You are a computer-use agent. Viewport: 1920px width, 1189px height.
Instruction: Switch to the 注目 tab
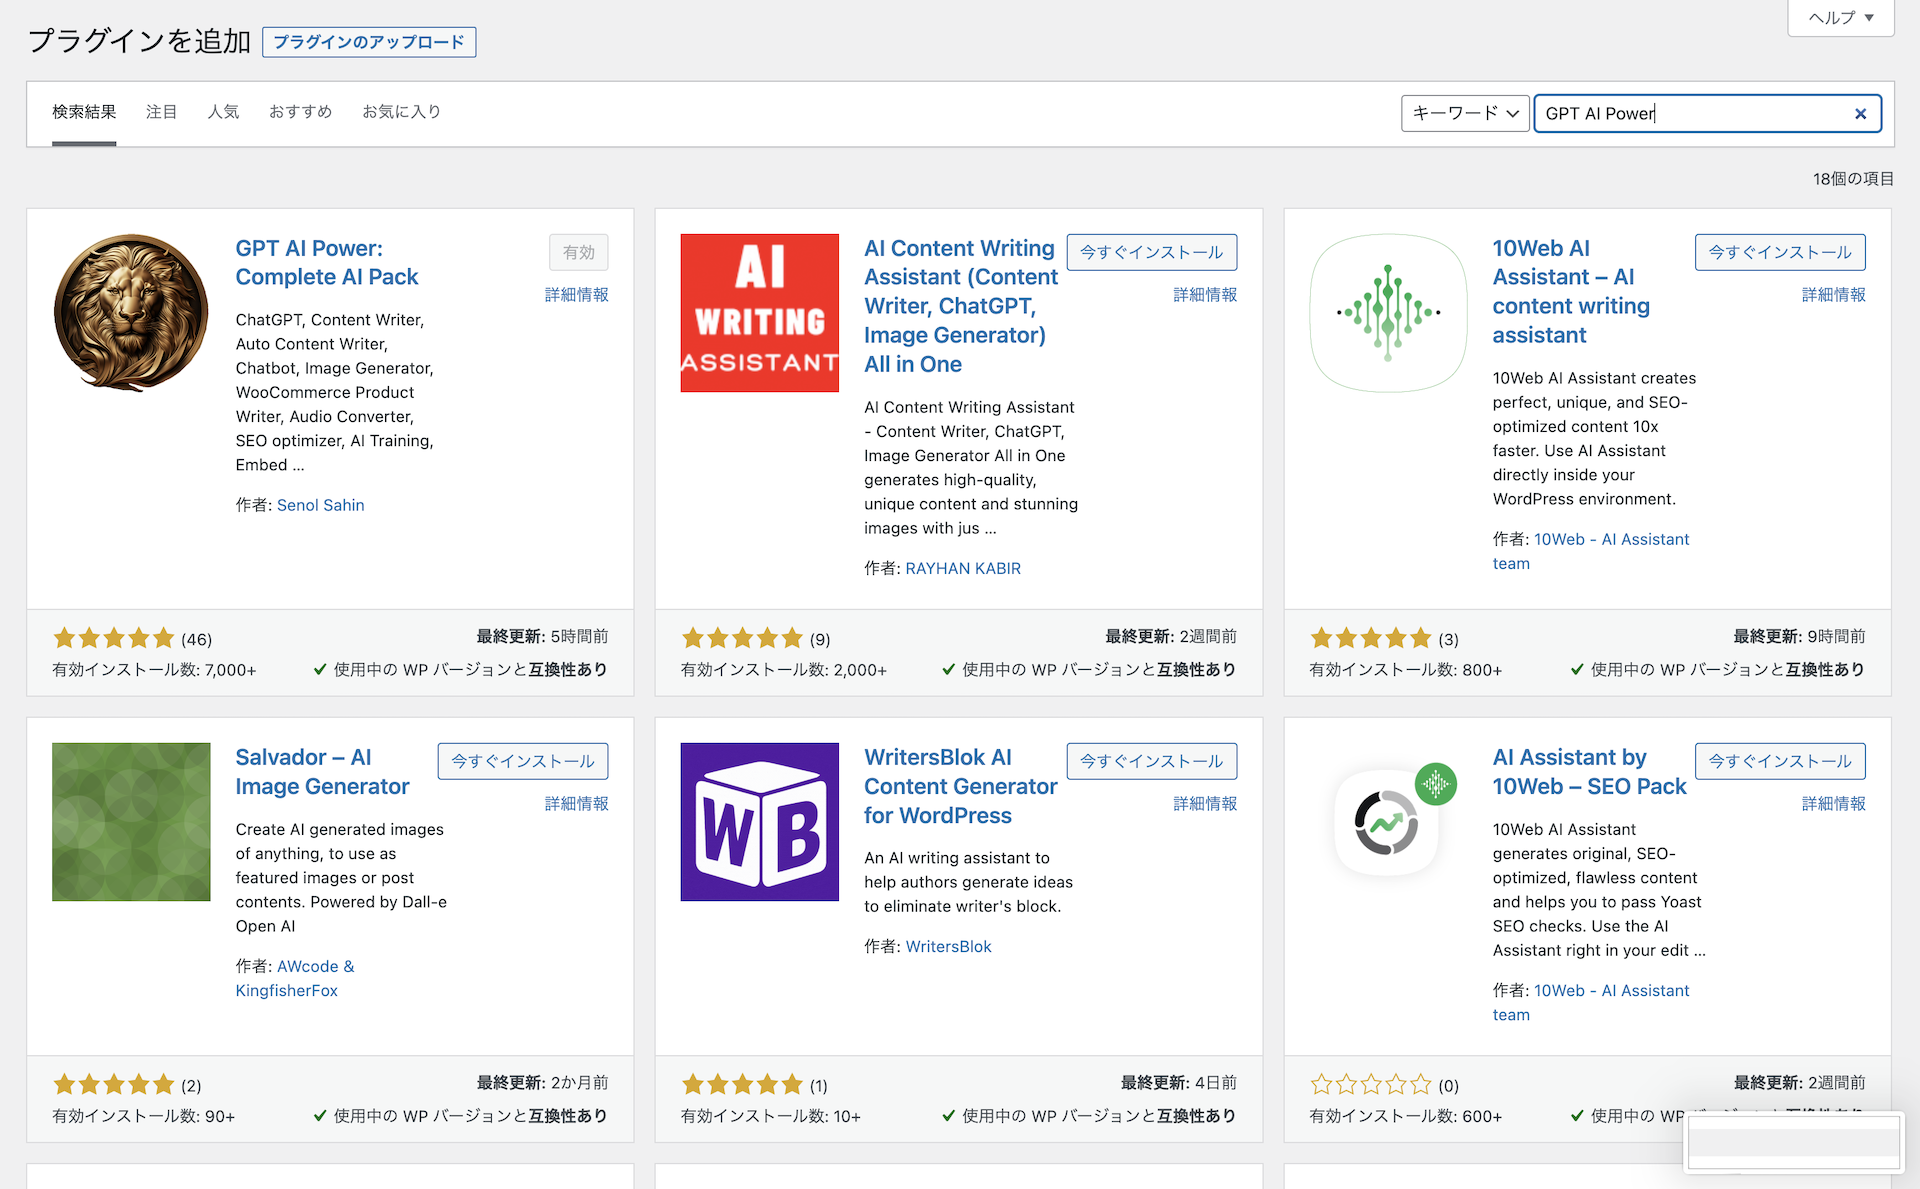(161, 112)
